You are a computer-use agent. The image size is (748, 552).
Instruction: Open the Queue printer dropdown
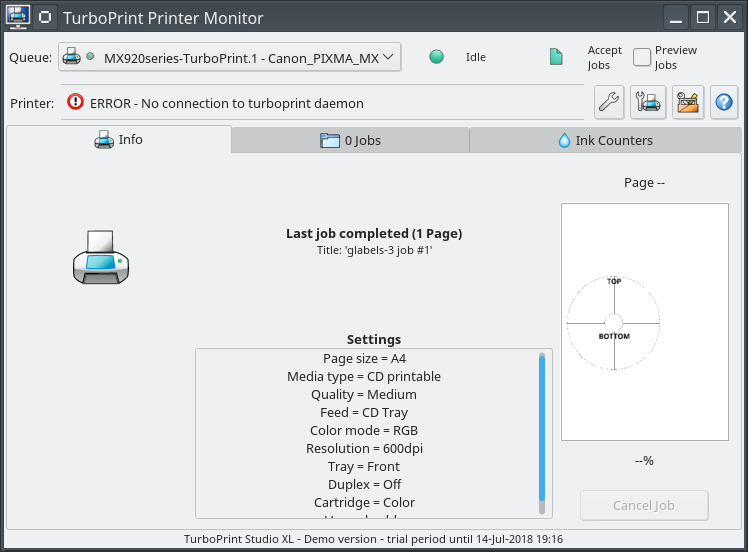pos(229,58)
